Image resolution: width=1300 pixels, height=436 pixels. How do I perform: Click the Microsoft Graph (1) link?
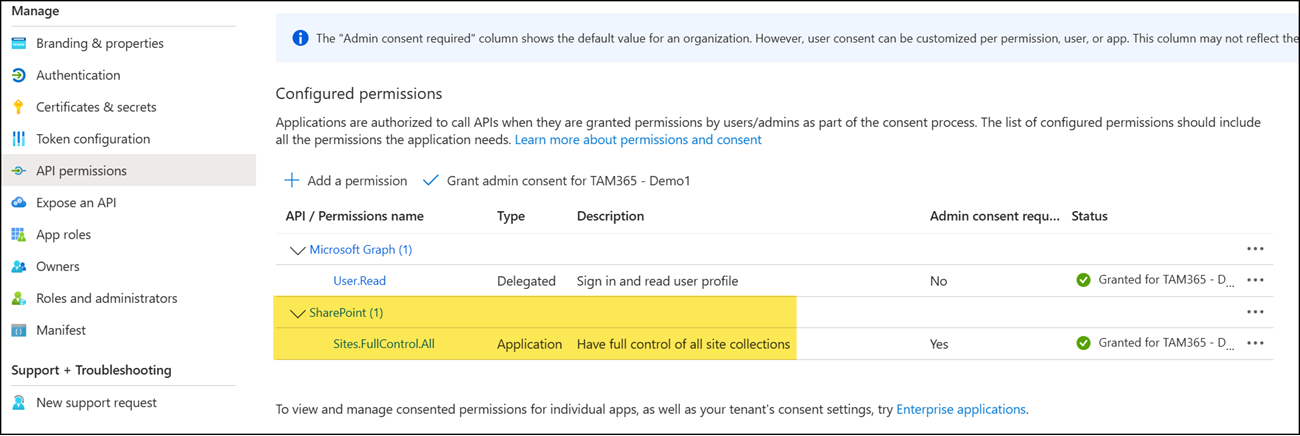[x=361, y=249]
